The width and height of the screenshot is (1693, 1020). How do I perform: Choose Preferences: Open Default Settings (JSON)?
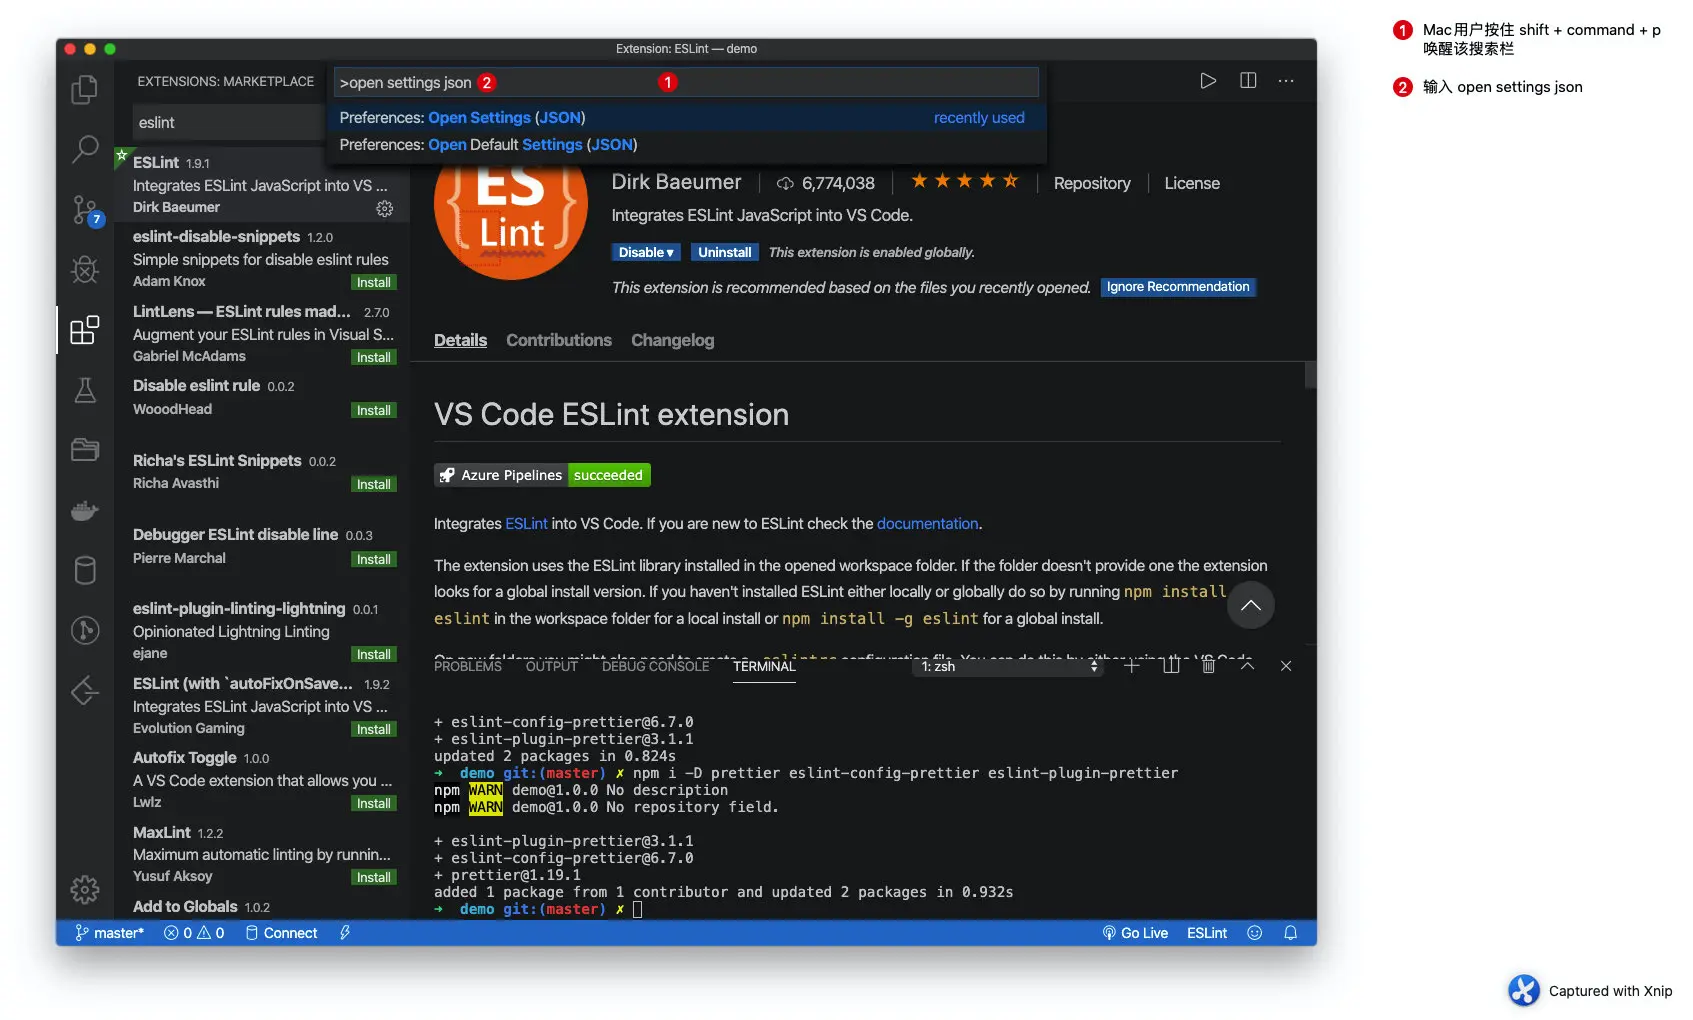686,145
